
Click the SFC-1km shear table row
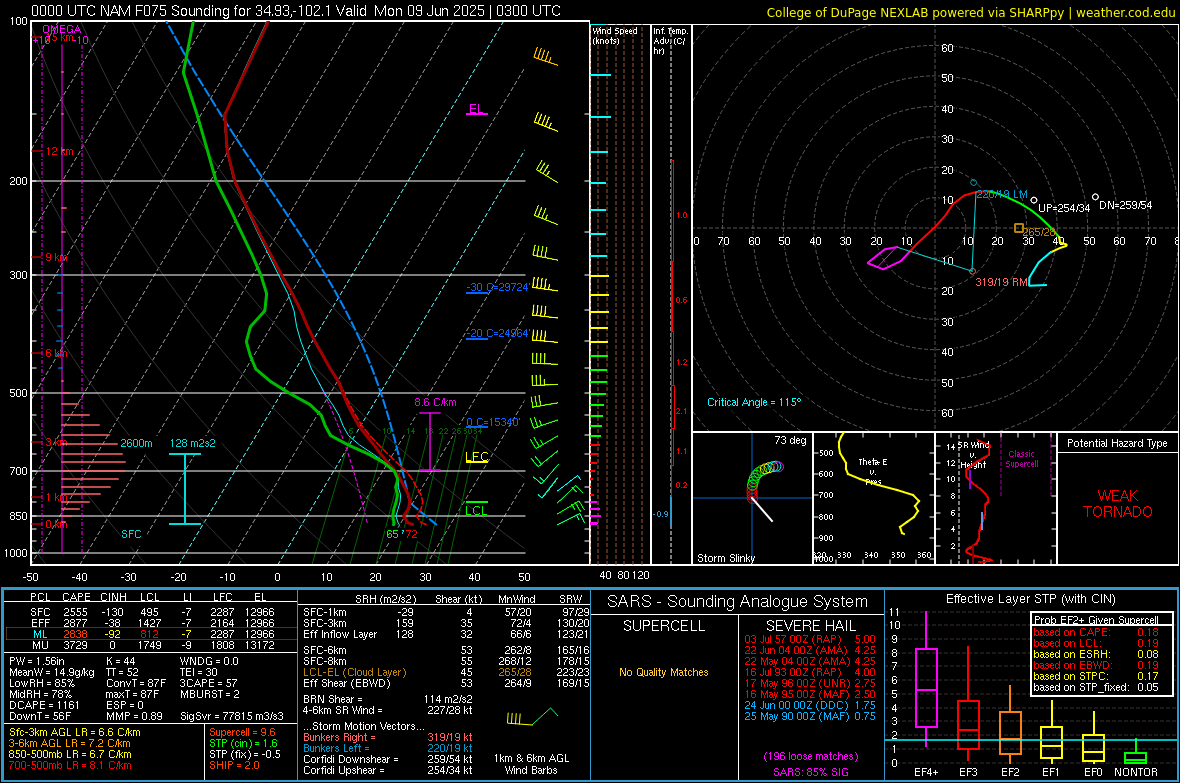click(446, 612)
